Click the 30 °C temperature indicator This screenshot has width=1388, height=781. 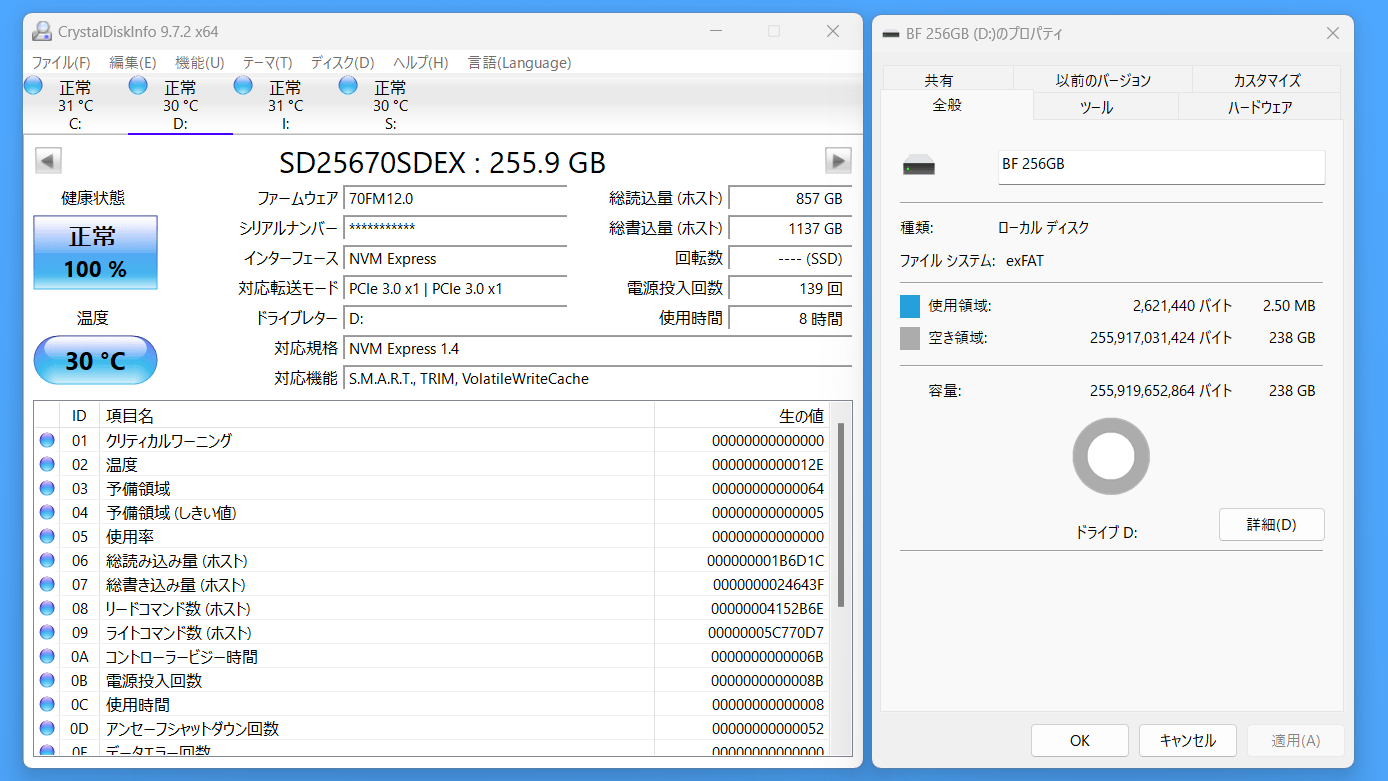(x=95, y=360)
